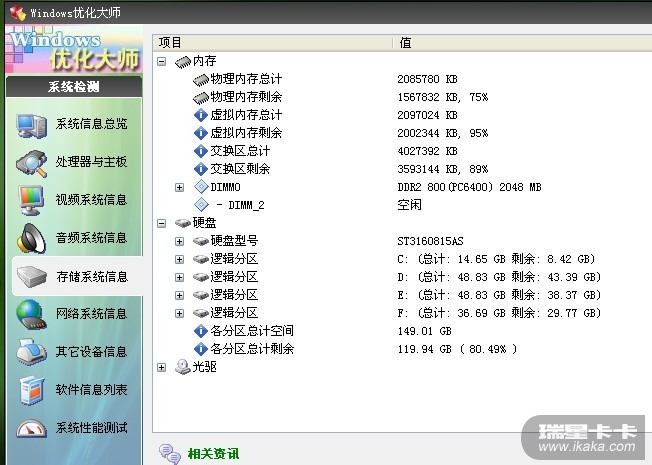Click the value 1567832 KB, 75%
The height and width of the screenshot is (465, 652).
(x=442, y=97)
